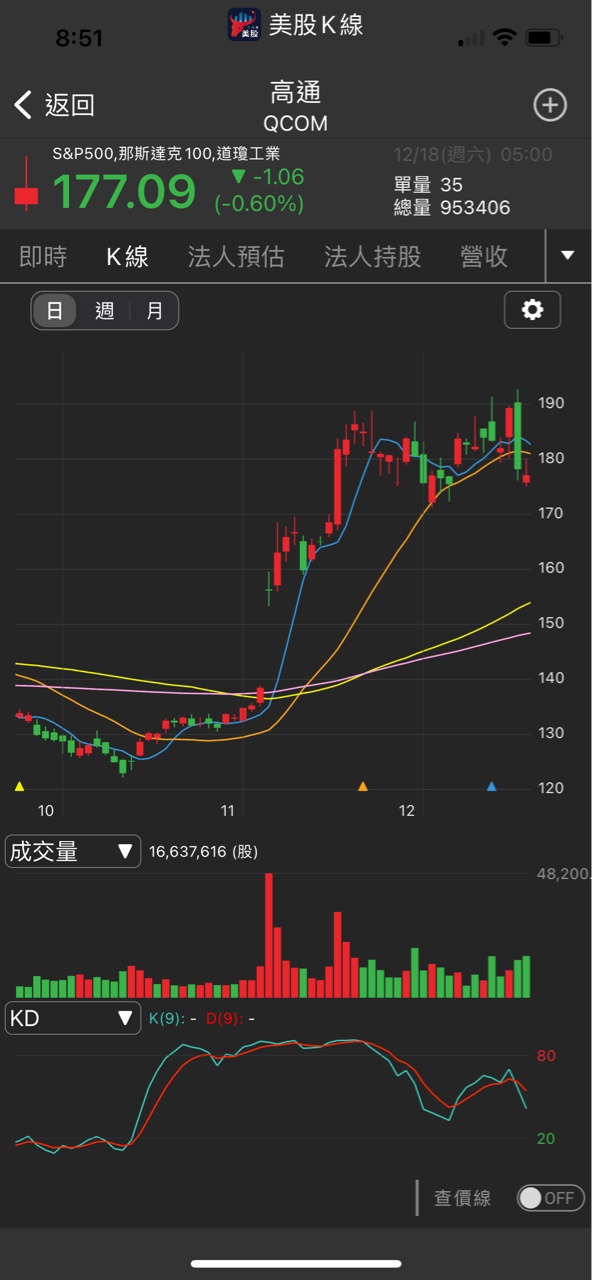592x1280 pixels.
Task: Tap the back chevron icon
Action: coord(23,104)
